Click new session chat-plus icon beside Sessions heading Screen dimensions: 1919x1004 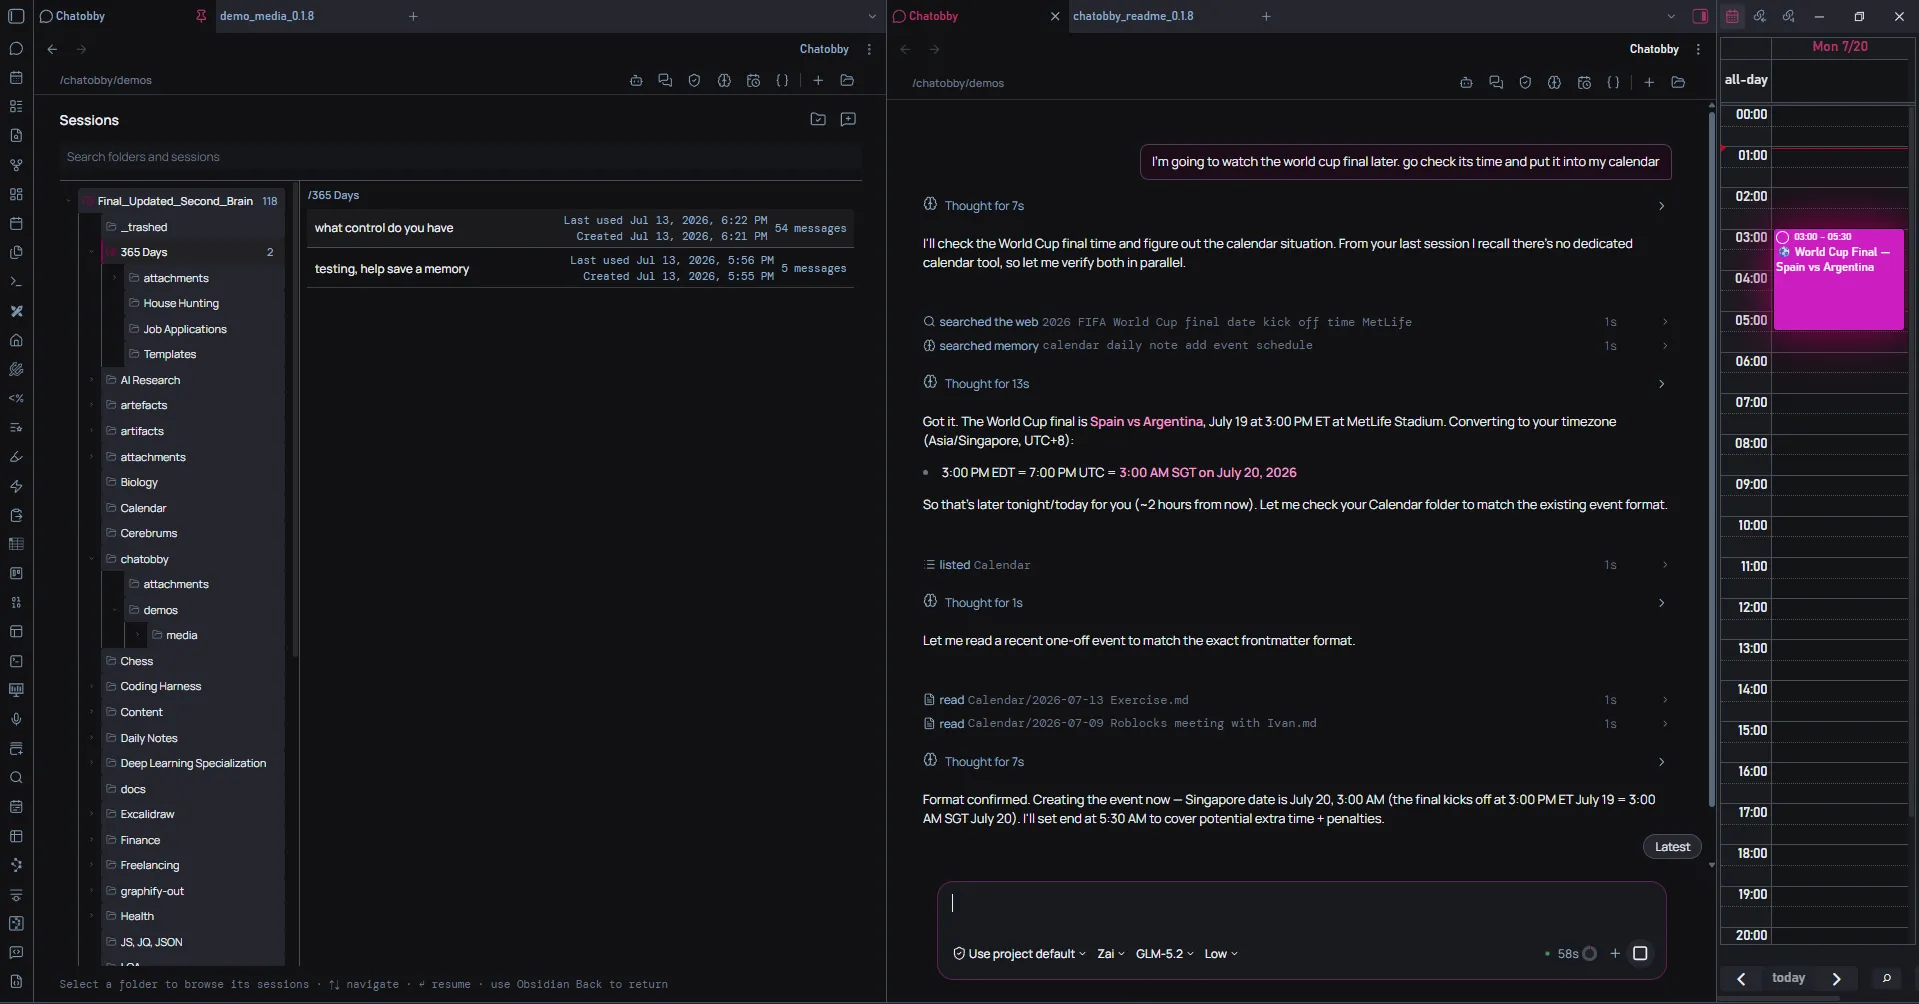(x=848, y=119)
